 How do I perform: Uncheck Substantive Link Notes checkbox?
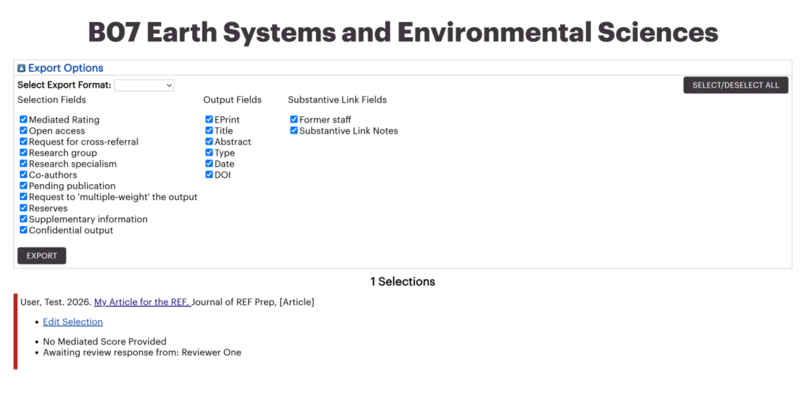pos(294,131)
